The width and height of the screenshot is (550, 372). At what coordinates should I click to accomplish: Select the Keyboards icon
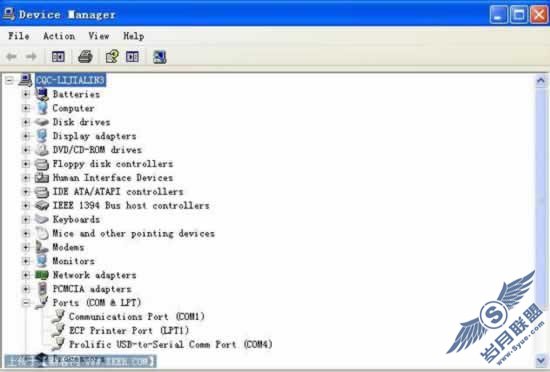[x=42, y=219]
